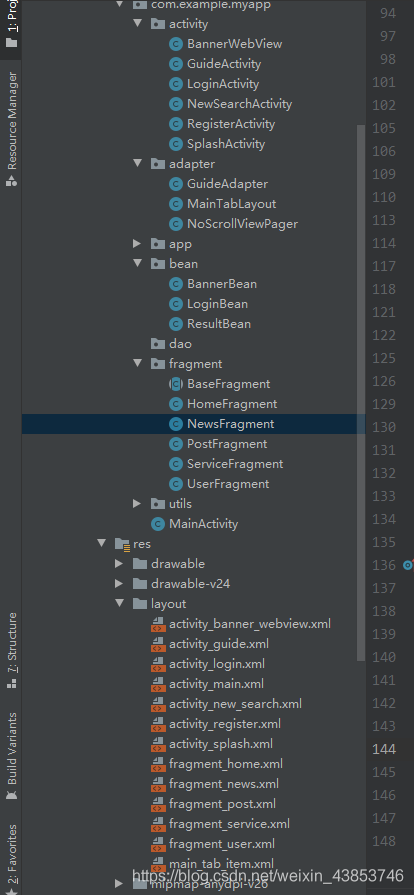Image resolution: width=414 pixels, height=895 pixels.
Task: Select activity_main.xml in layout
Action: point(216,684)
